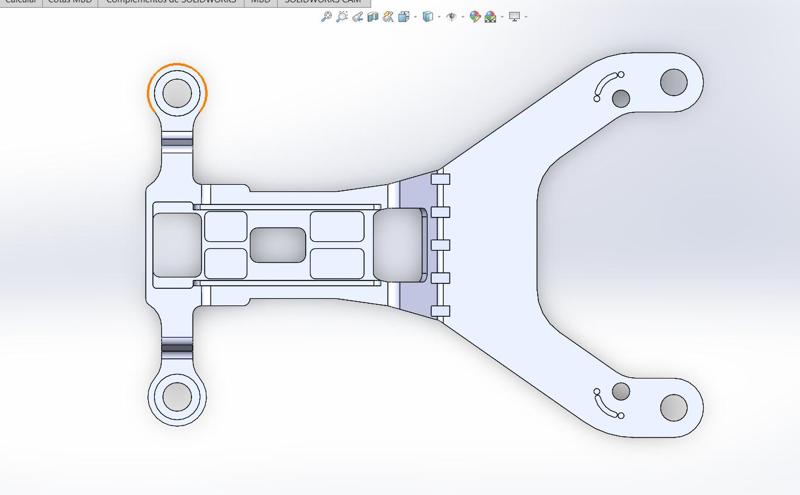The height and width of the screenshot is (495, 800).
Task: Open the Display Style dropdown arrow
Action: coord(439,17)
